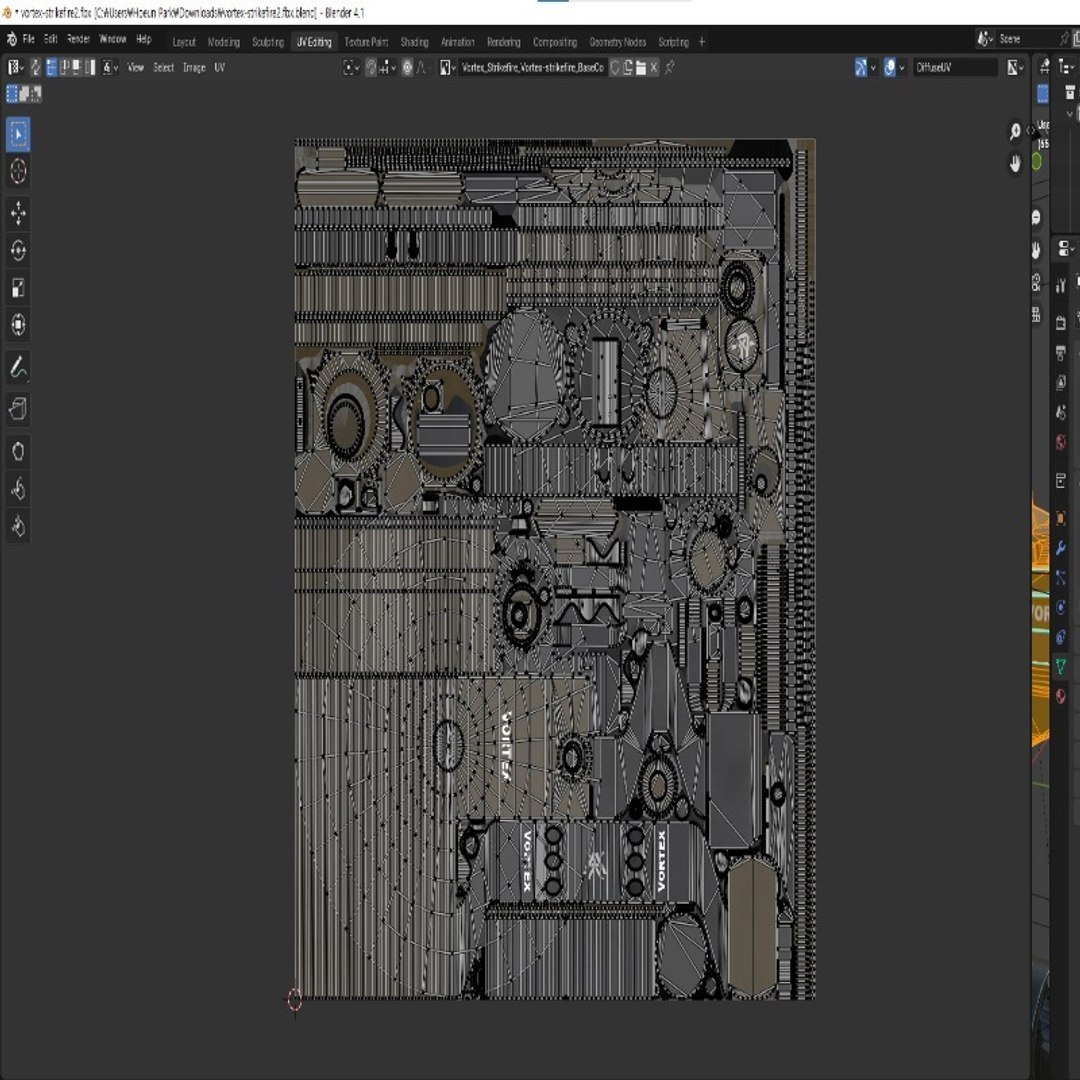The image size is (1080, 1080).
Task: Open the World properties tab
Action: [1061, 442]
